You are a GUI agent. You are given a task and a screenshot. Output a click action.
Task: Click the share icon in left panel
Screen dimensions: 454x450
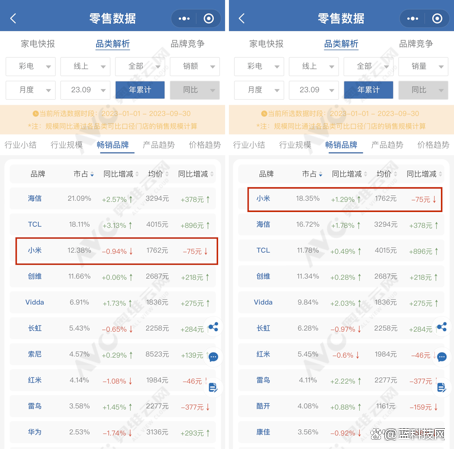[x=213, y=327]
